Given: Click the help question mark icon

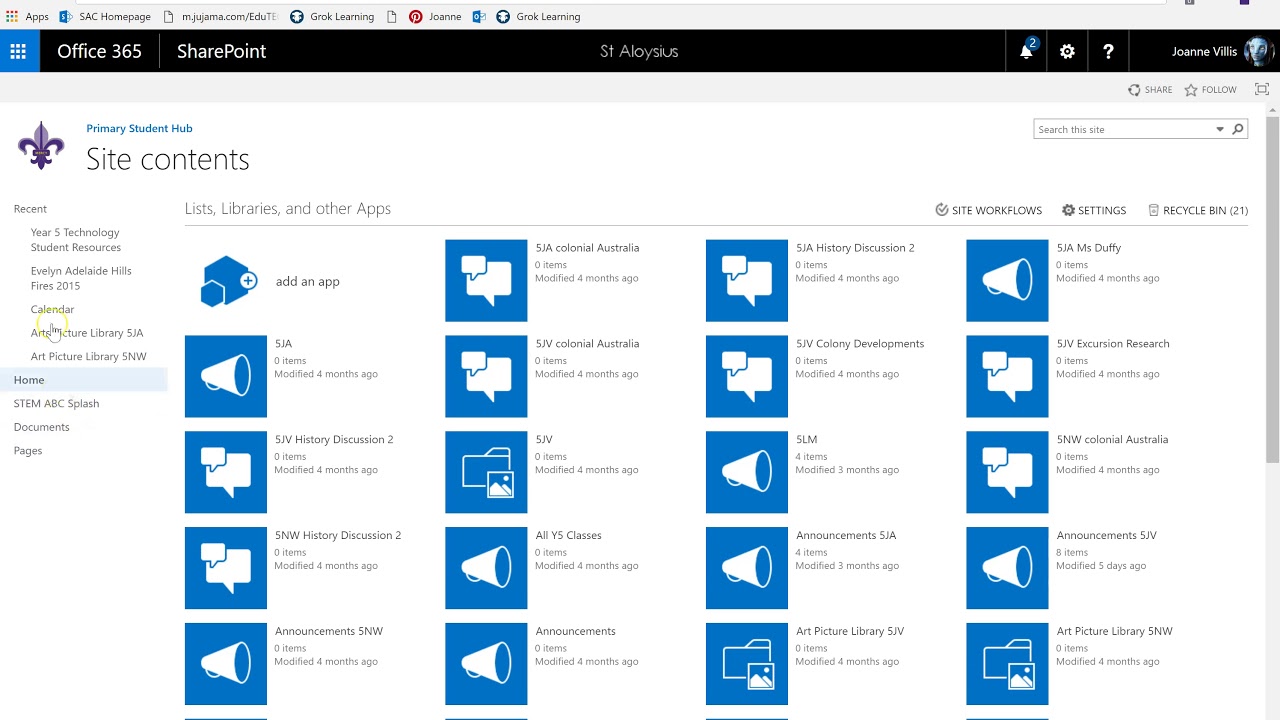Looking at the screenshot, I should coord(1108,51).
